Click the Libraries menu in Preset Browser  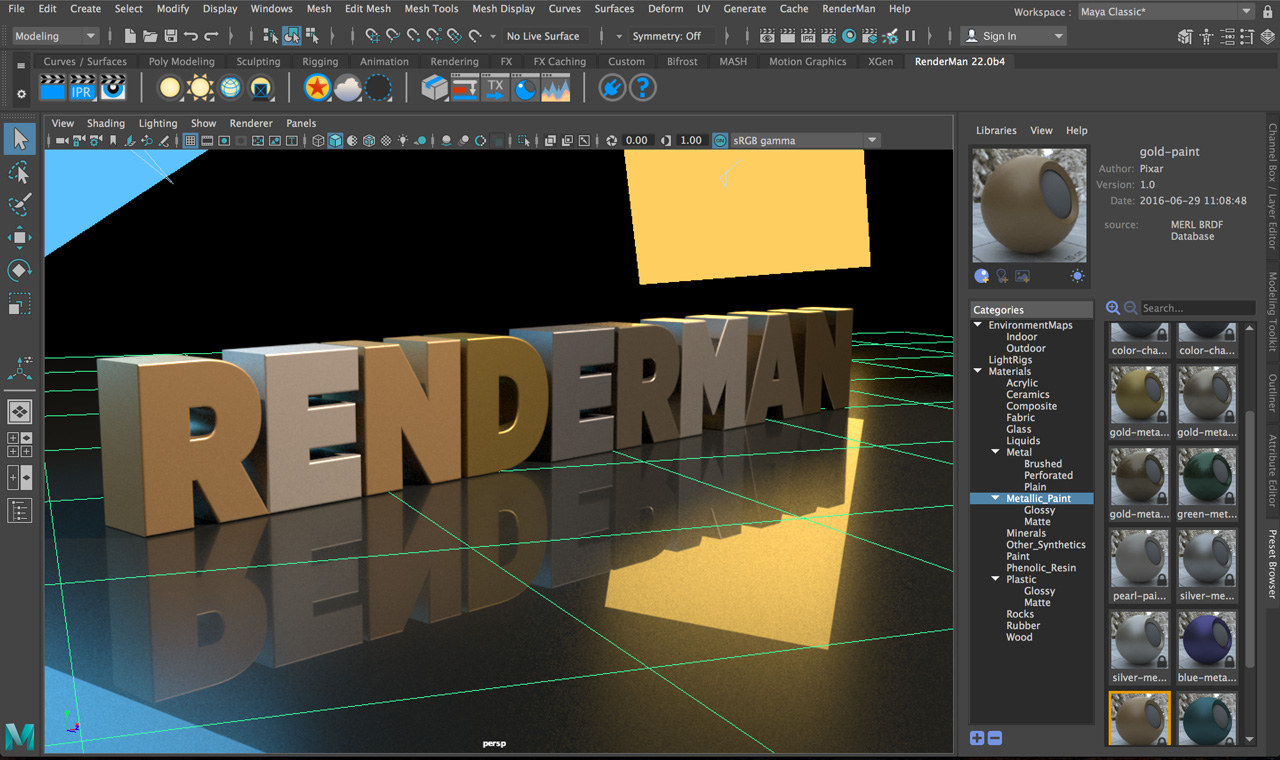(995, 131)
